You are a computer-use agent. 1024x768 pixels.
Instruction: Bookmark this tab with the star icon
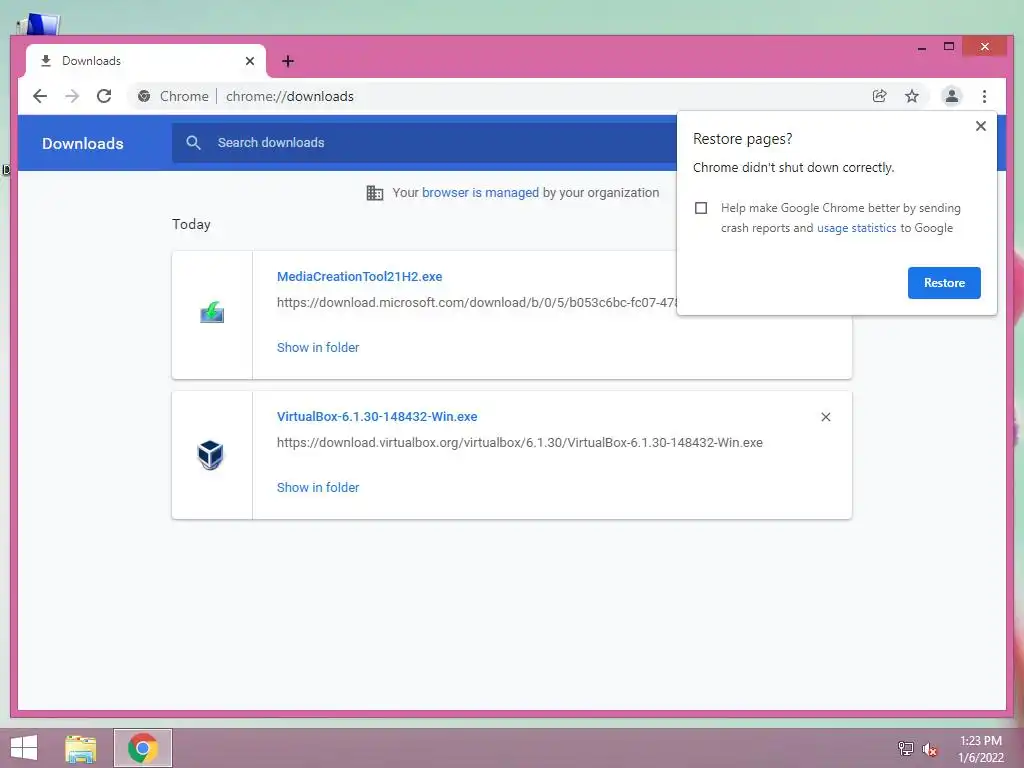(912, 97)
